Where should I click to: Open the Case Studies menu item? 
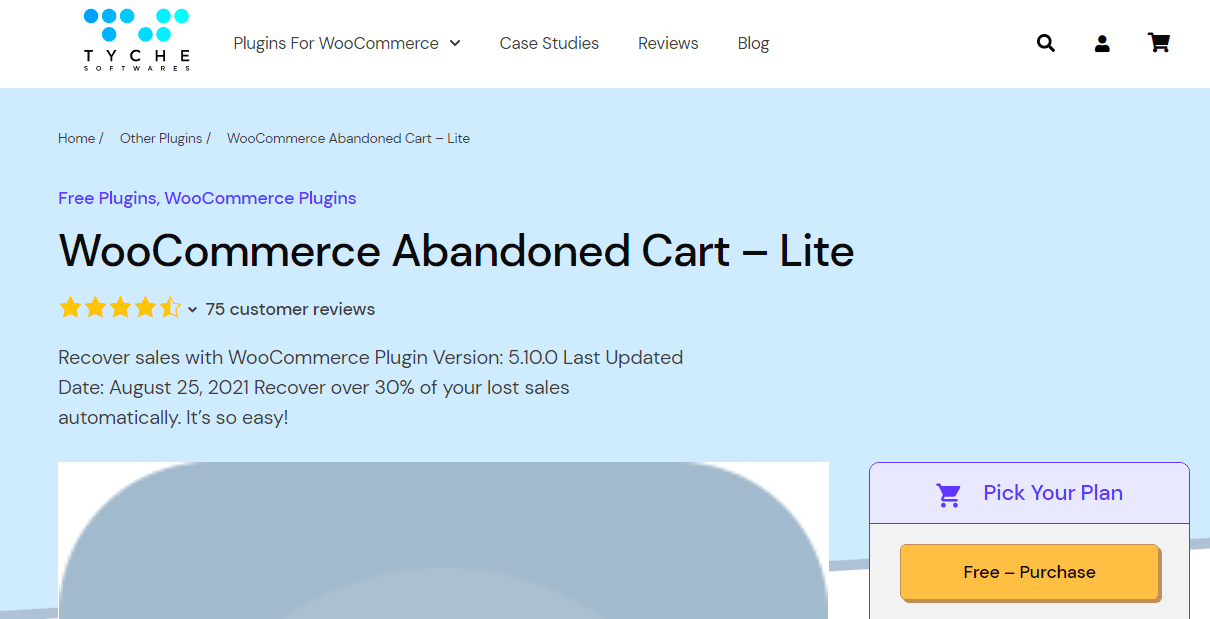click(x=549, y=43)
